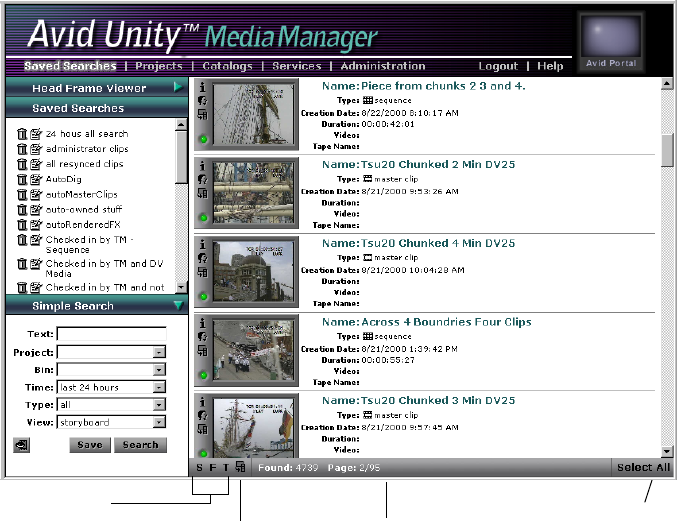This screenshot has height=521, width=677.
Task: Delete the autoRenderedFX saved search
Action: click(x=22, y=224)
